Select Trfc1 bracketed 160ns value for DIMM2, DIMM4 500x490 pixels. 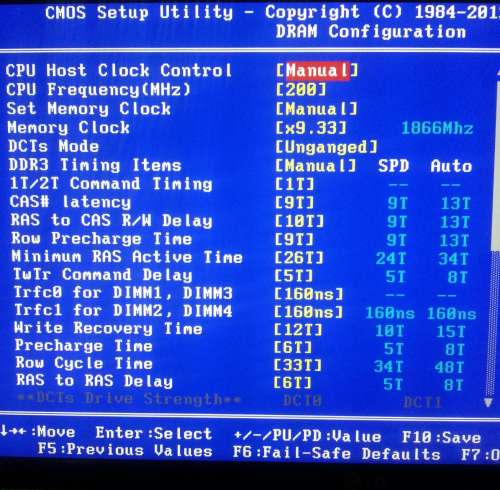click(x=308, y=312)
